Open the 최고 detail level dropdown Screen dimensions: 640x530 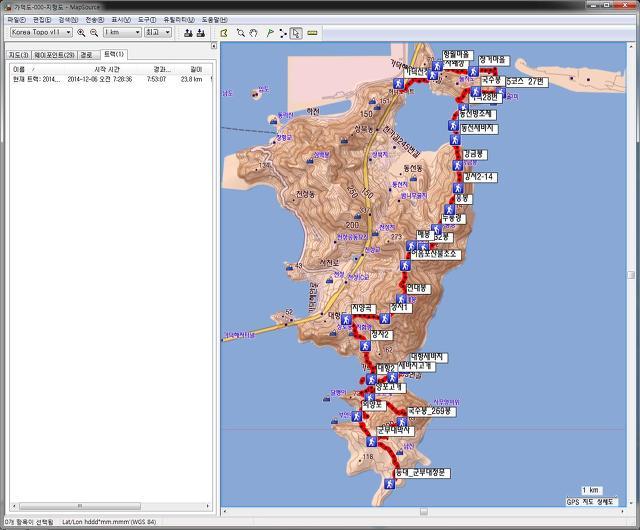pyautogui.click(x=158, y=32)
